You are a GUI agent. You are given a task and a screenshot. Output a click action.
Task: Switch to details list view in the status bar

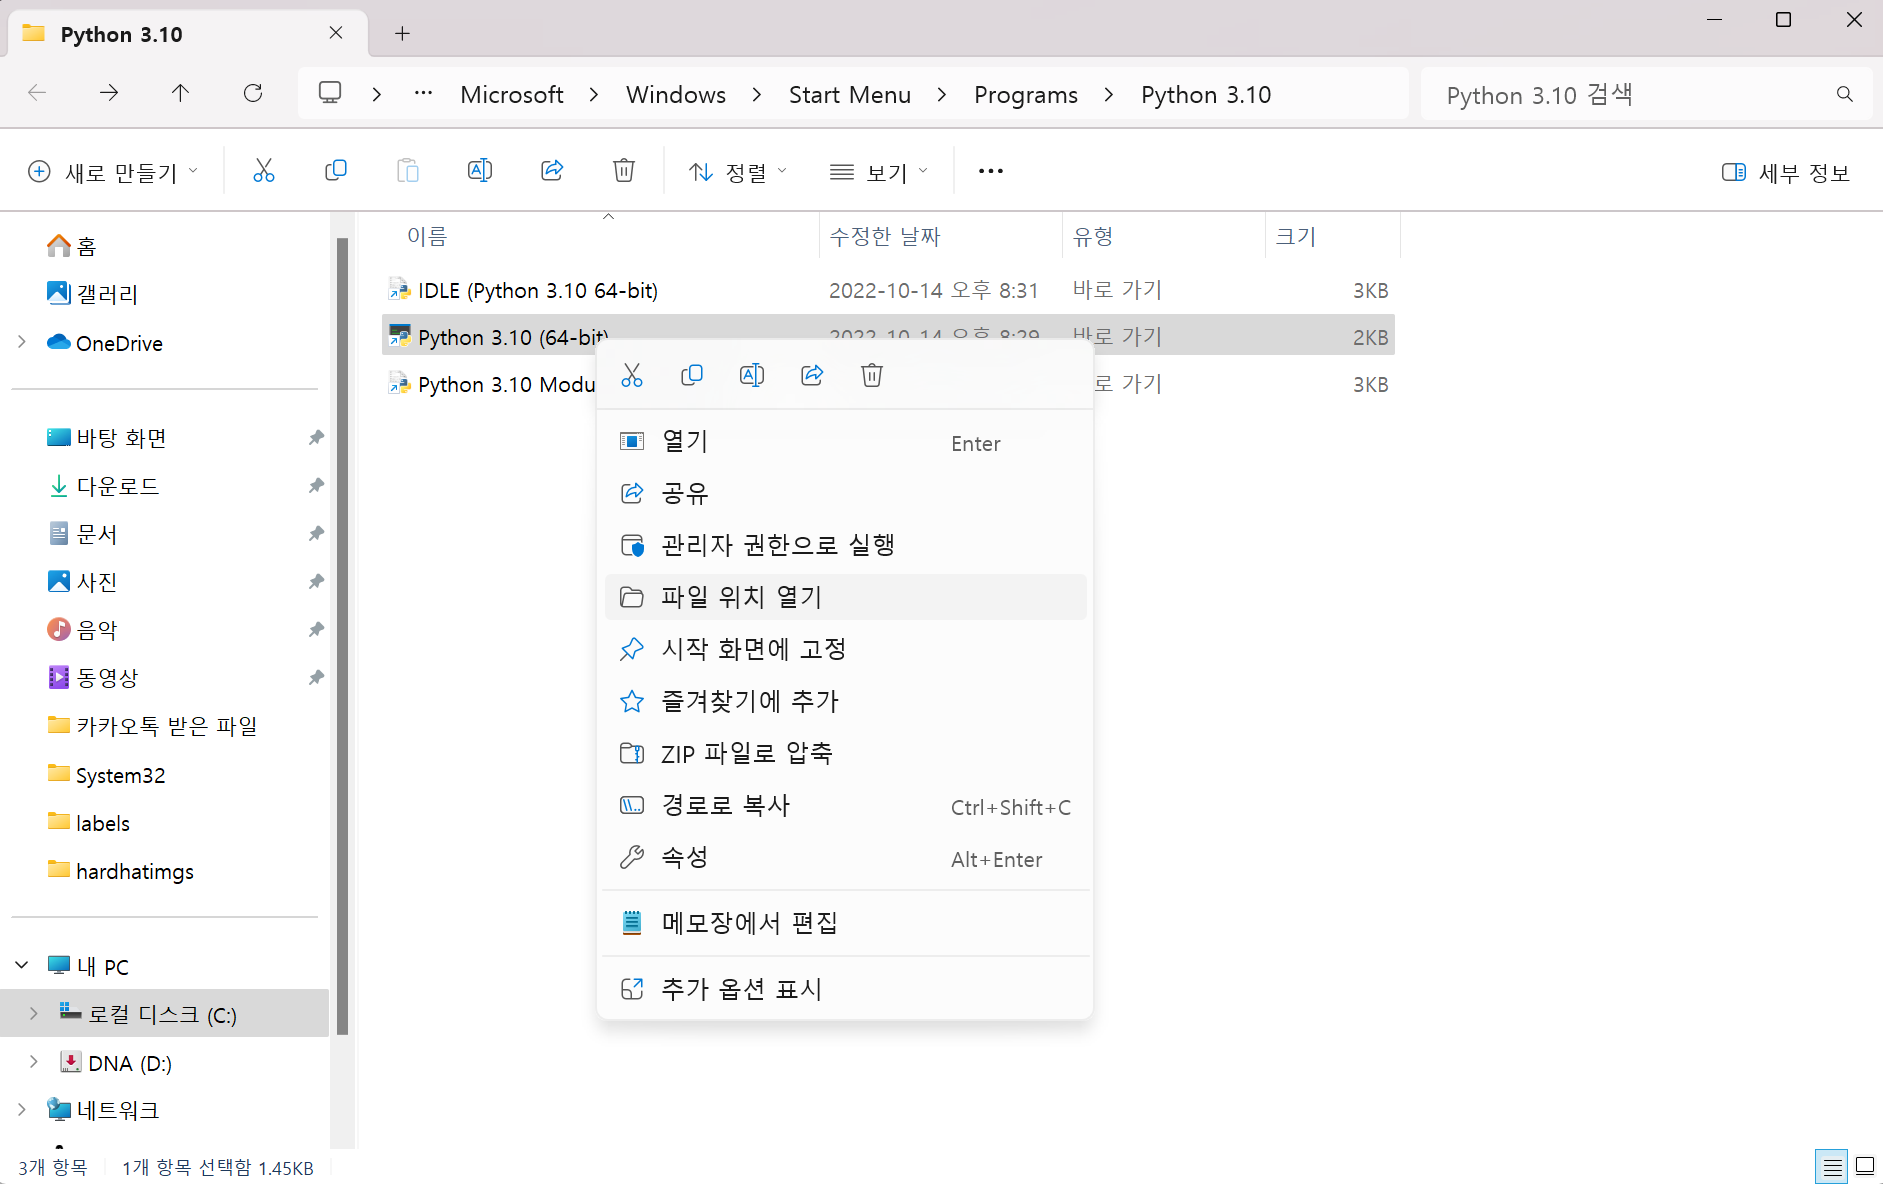coord(1832,1167)
